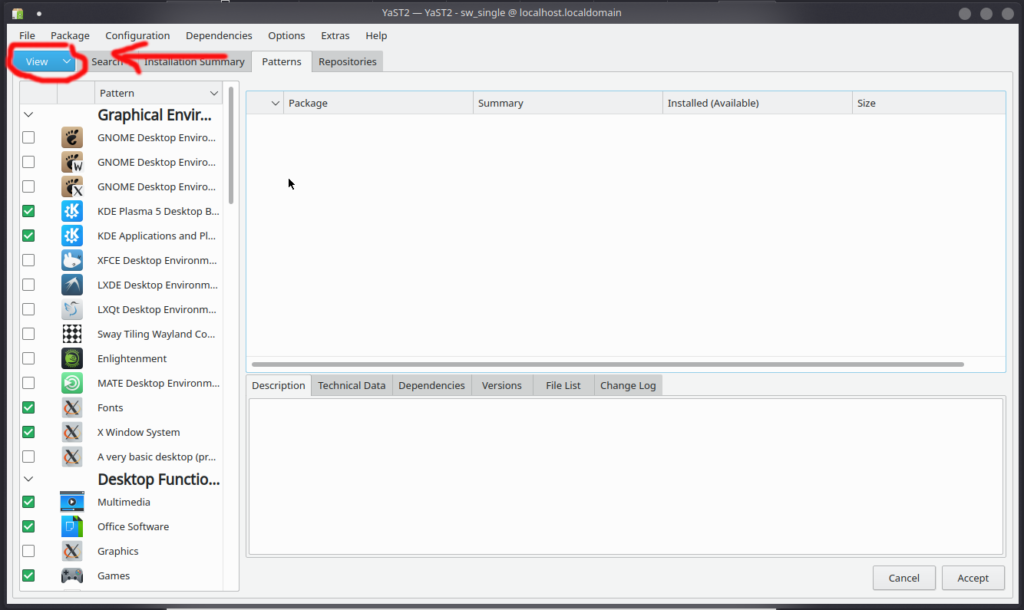This screenshot has width=1024, height=610.
Task: Open the Technical Data tab
Action: [x=351, y=385]
